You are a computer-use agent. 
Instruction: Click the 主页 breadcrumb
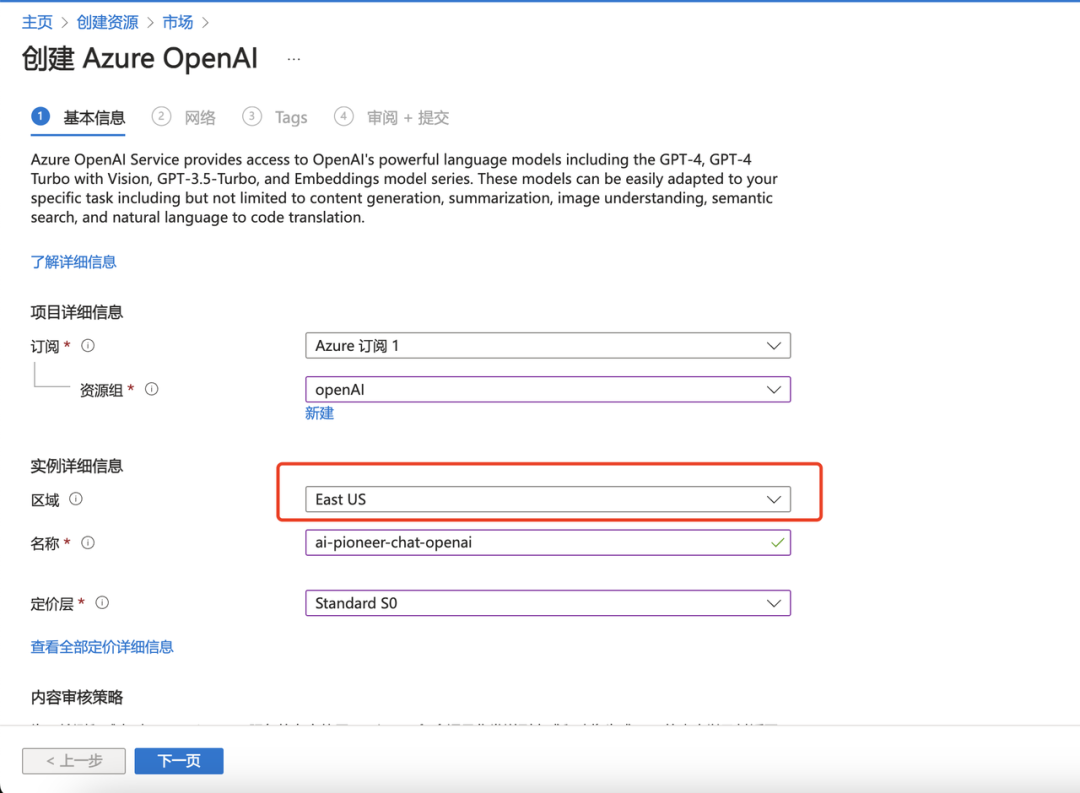click(x=37, y=21)
